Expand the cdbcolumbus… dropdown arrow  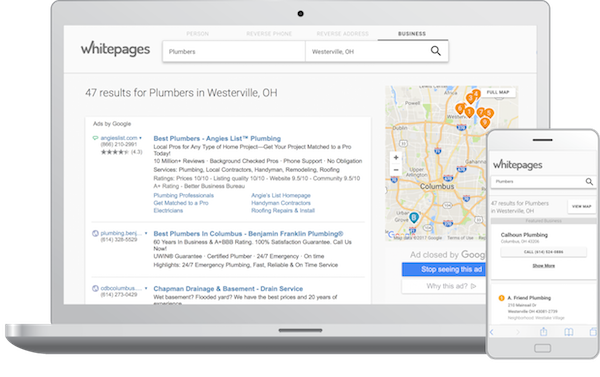tap(146, 288)
